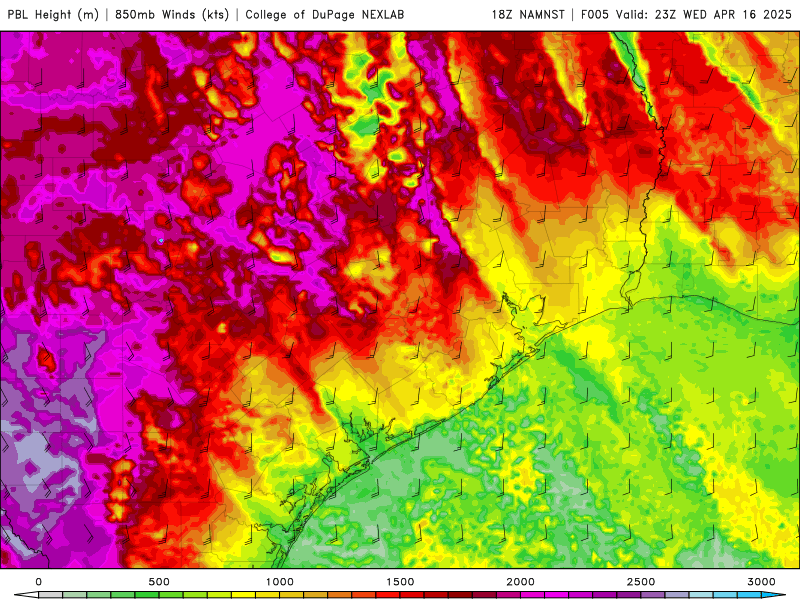Click the "850mb Winds (kts)" title text
Viewport: 800px width, 600px height.
(x=172, y=14)
